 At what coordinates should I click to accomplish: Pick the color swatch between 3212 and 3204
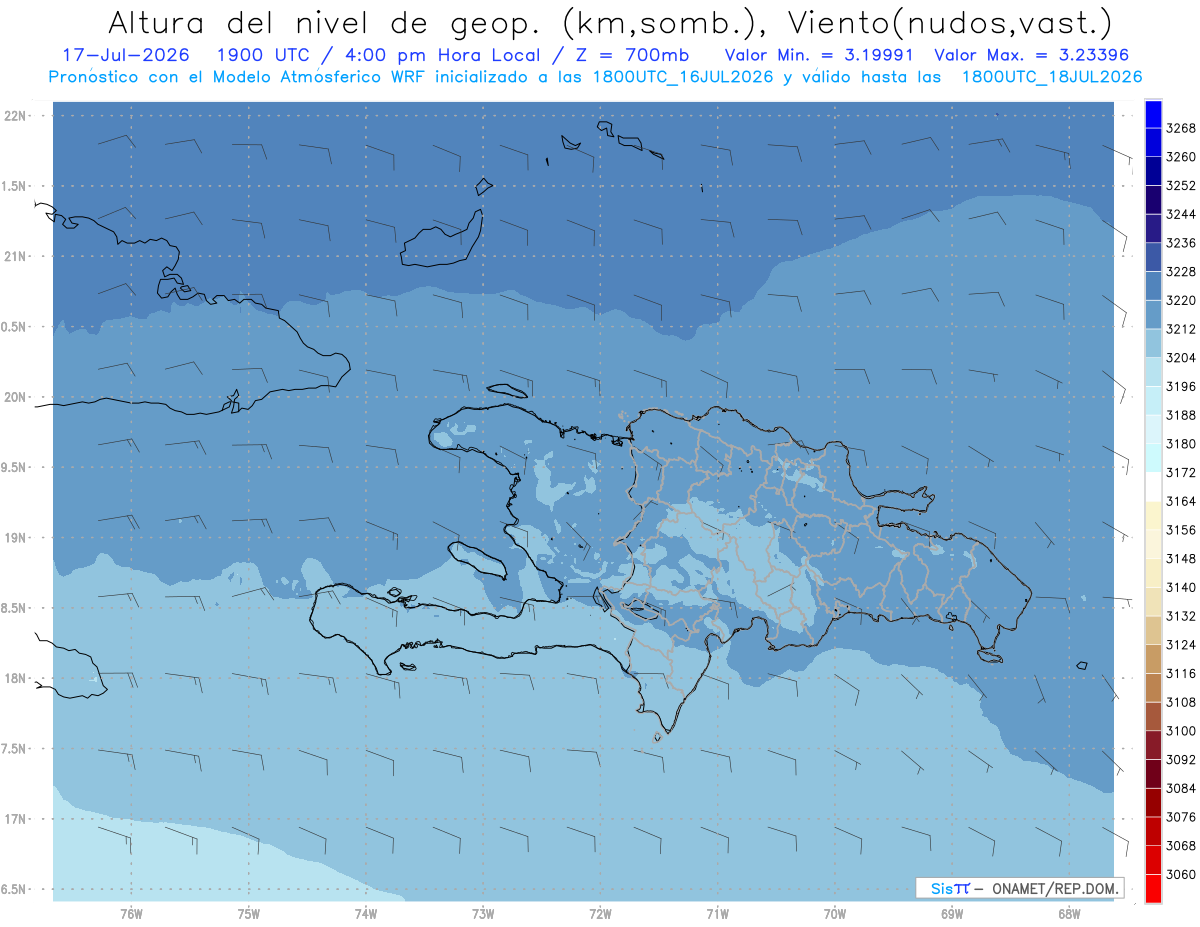1153,343
